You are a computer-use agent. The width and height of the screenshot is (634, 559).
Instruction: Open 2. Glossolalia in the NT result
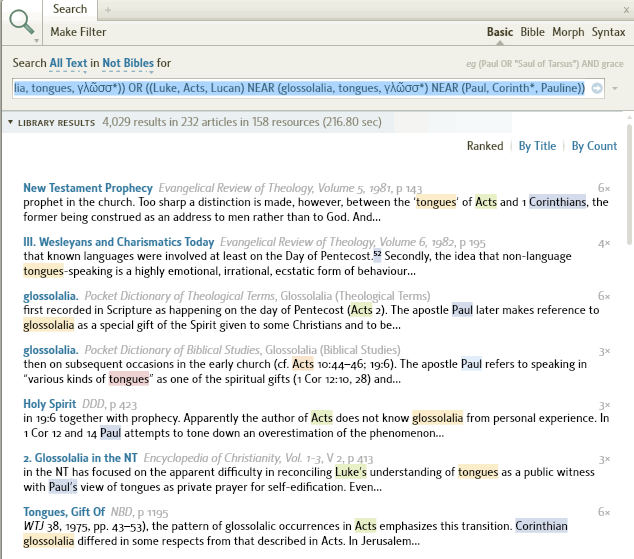click(x=80, y=458)
